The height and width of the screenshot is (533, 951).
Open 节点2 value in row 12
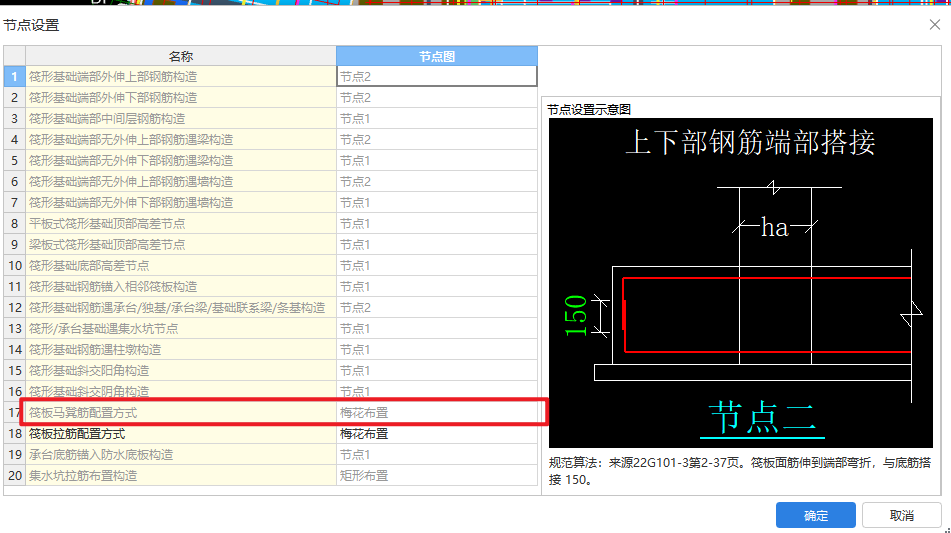click(437, 308)
